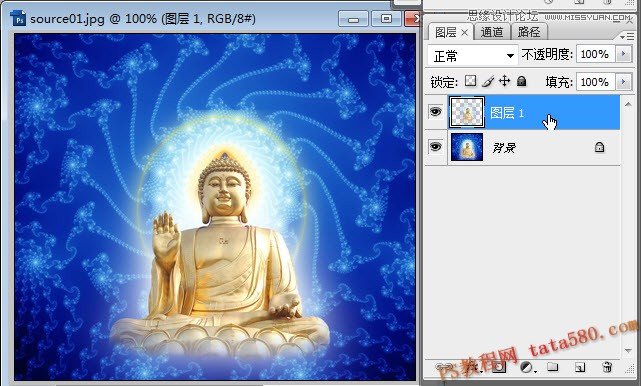Click the Photoshop document icon in title bar
Viewport: 641px width, 386px height.
pos(18,18)
